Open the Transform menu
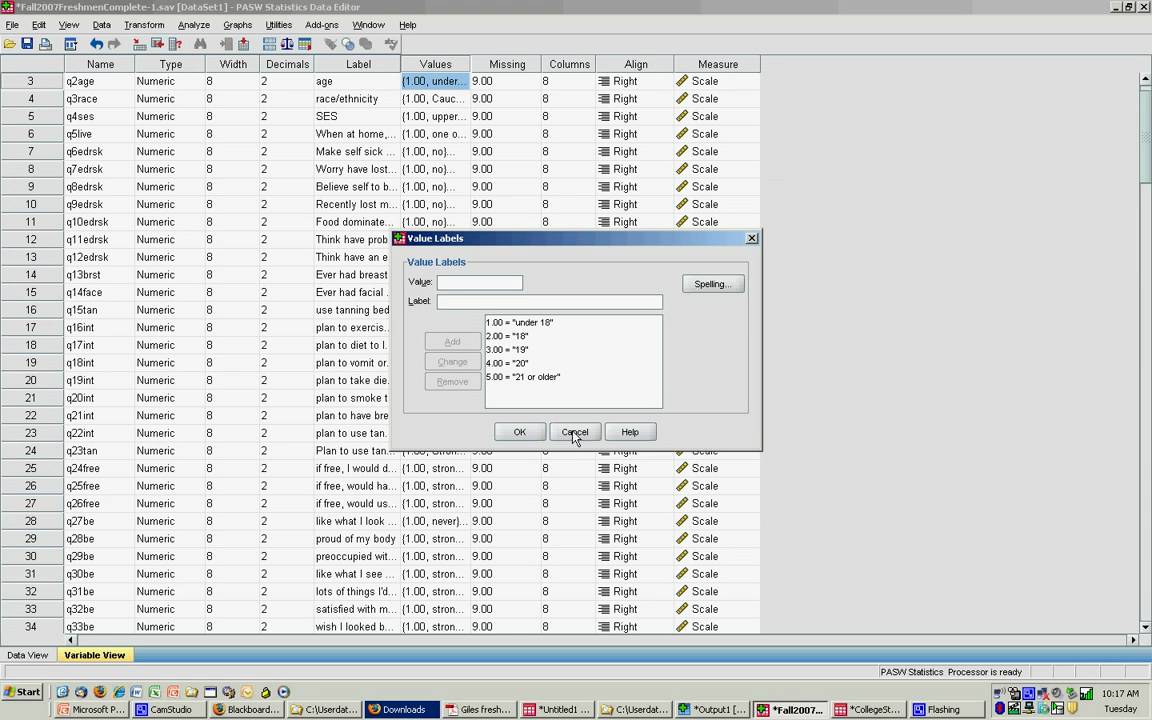Image resolution: width=1152 pixels, height=720 pixels. click(x=144, y=25)
